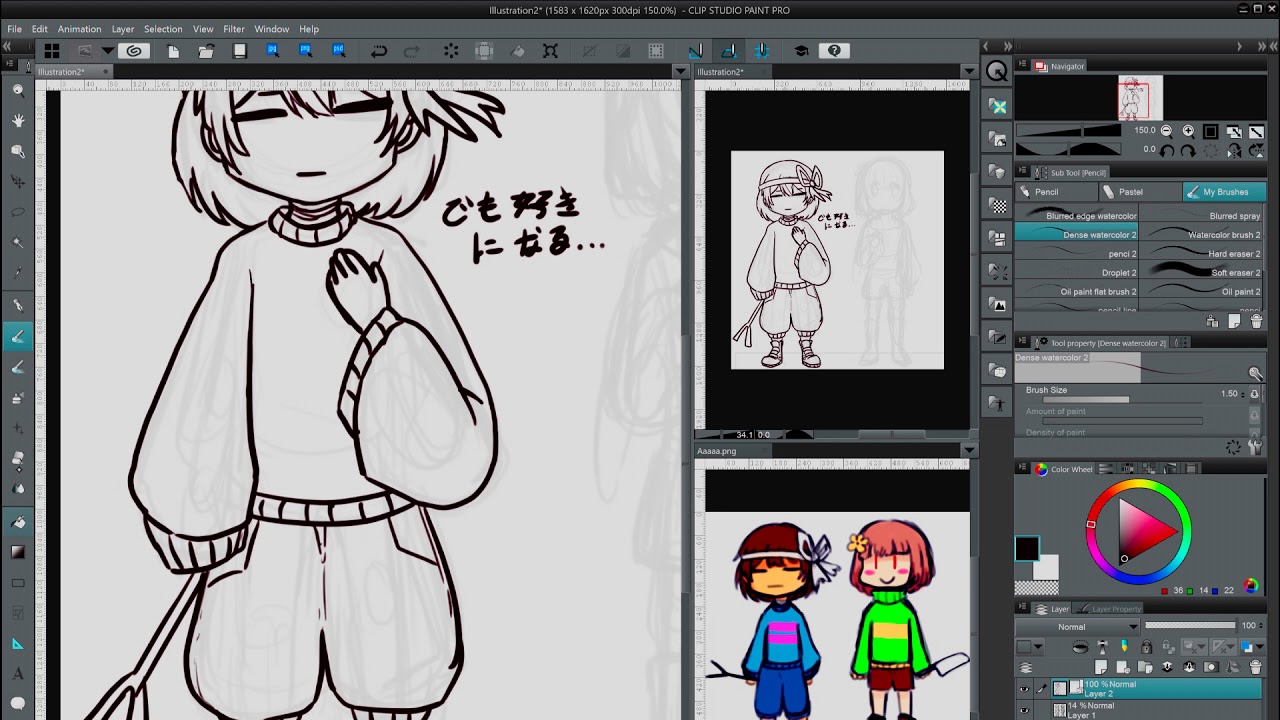Select the Auto select magic wand tool
The image size is (1280, 720).
coord(18,243)
